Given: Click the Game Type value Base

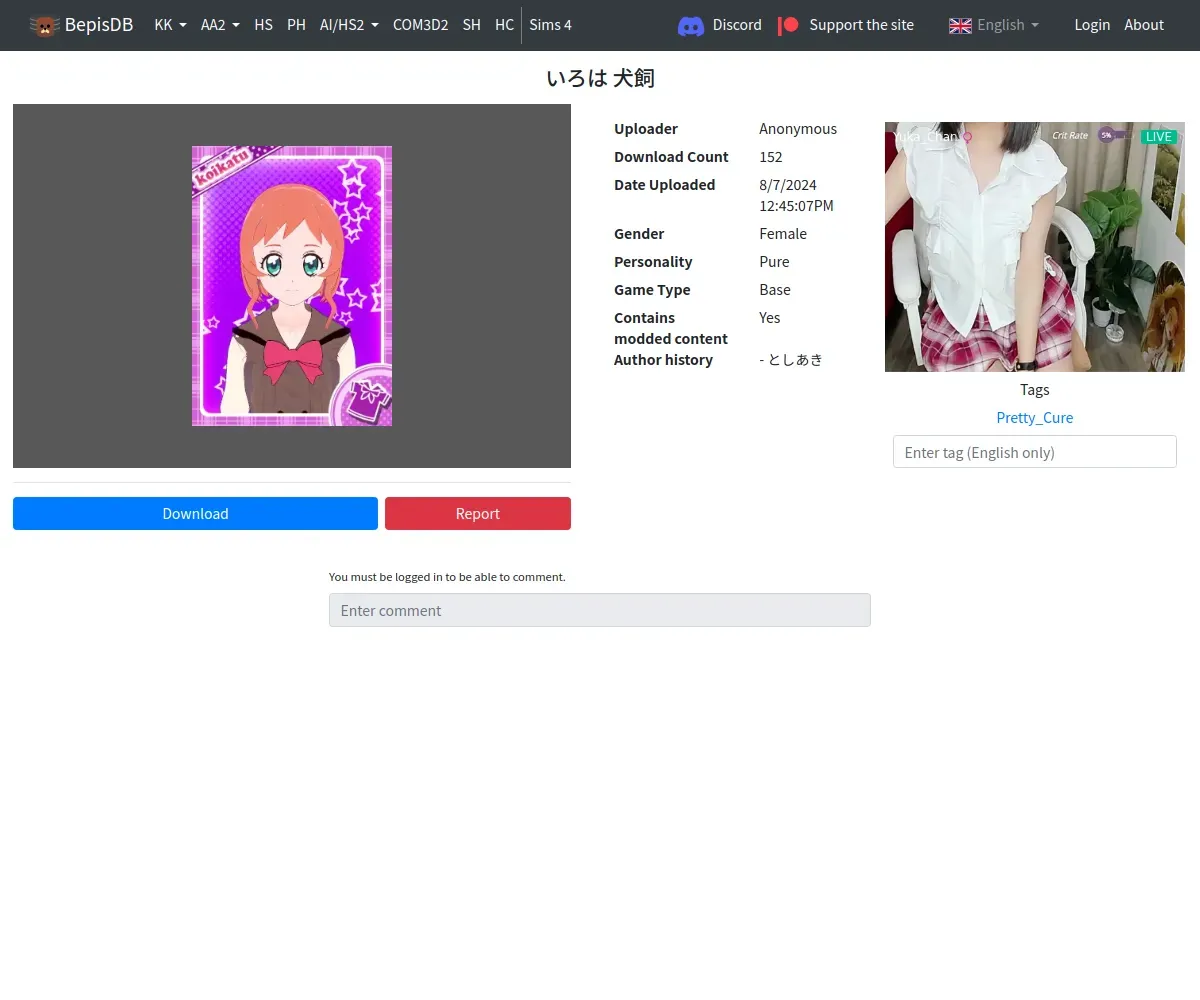Looking at the screenshot, I should click(775, 290).
